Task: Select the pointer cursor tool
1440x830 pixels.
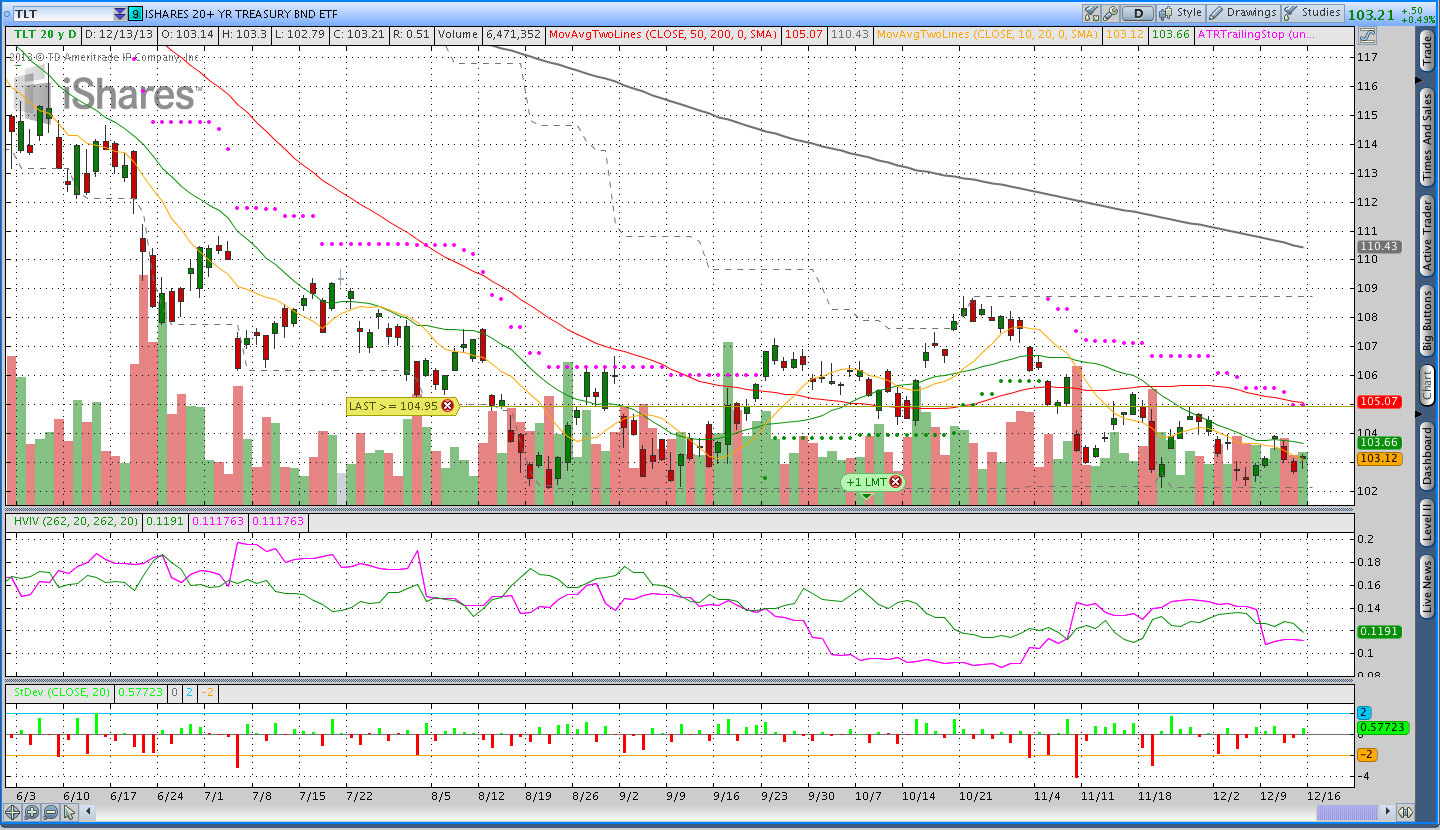Action: click(x=69, y=812)
